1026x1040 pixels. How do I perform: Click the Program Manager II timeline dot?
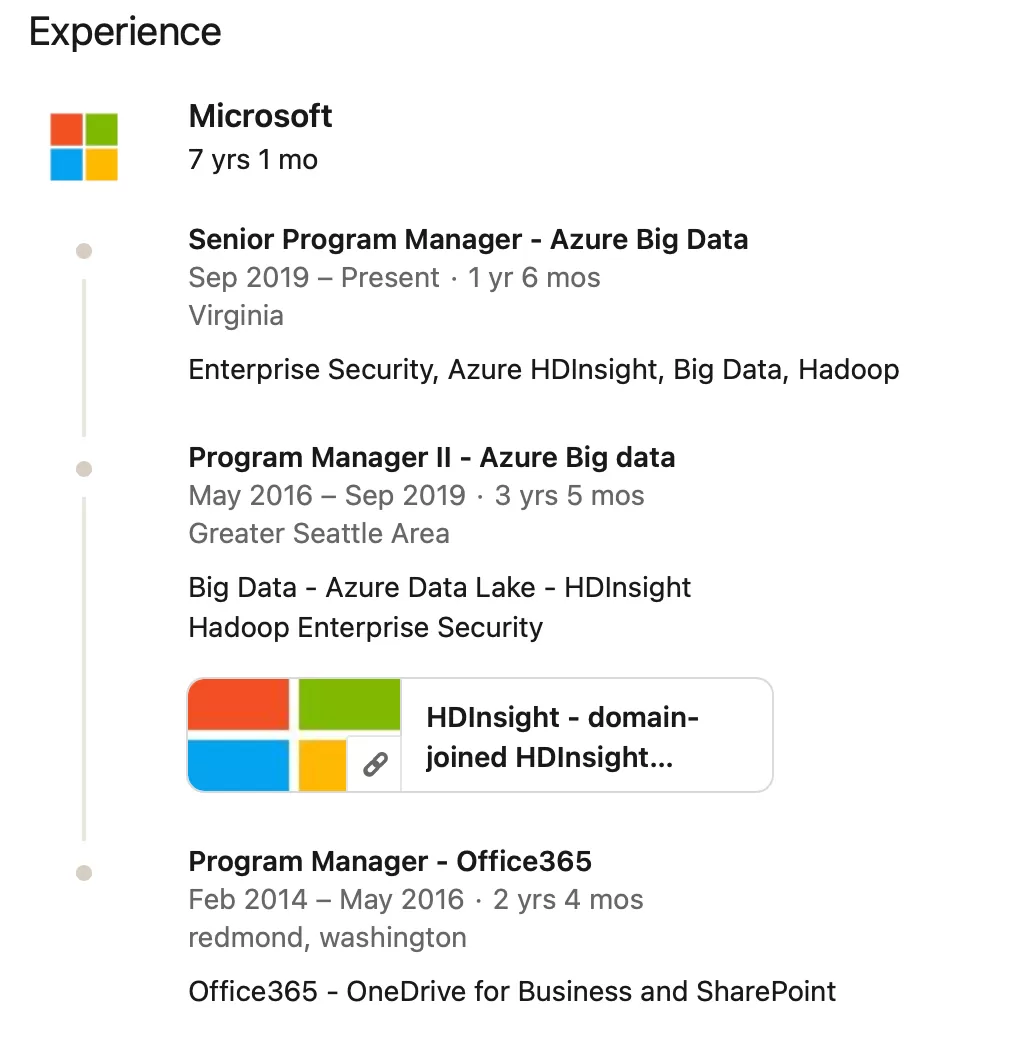coord(84,469)
